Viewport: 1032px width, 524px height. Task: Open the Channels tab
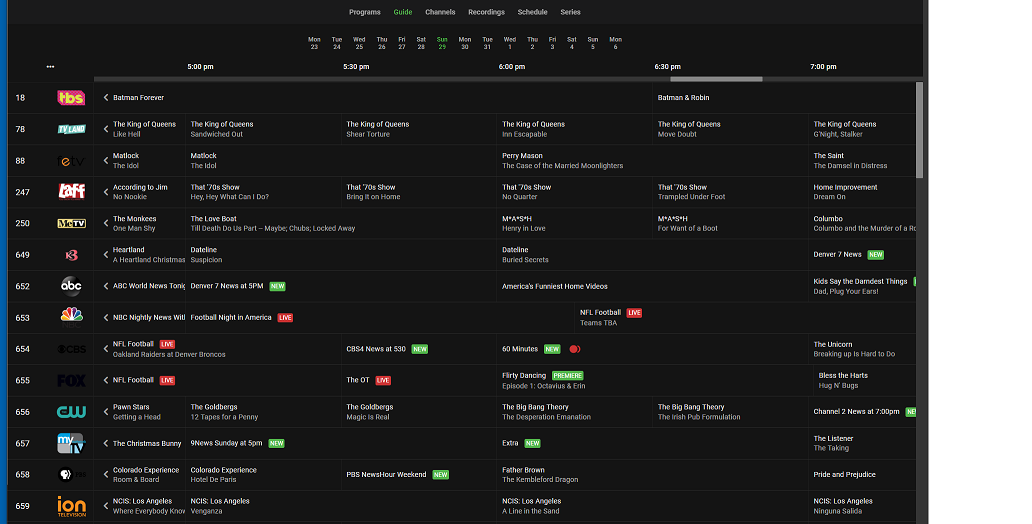pyautogui.click(x=440, y=12)
